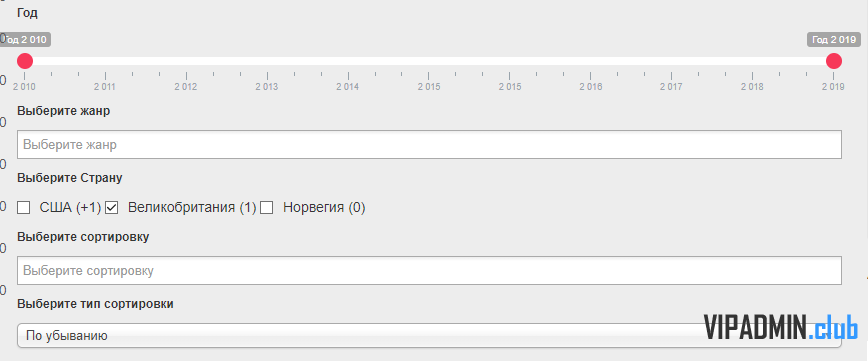
Task: Click the Год 2 010 tooltip badge
Action: (25, 40)
